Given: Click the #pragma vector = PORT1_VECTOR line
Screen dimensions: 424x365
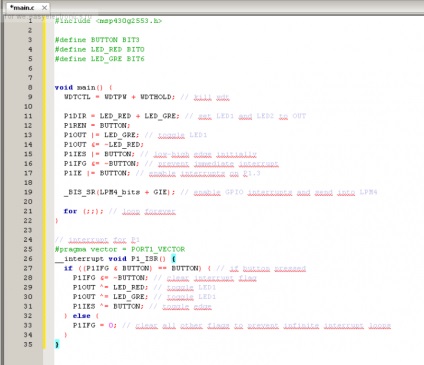Looking at the screenshot, I should tap(120, 249).
